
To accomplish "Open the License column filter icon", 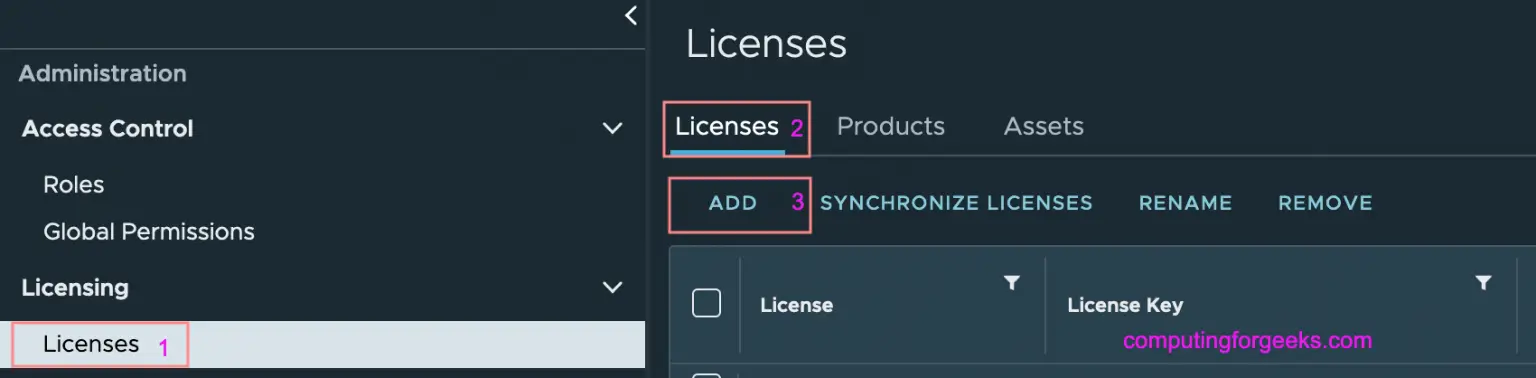I will [1012, 283].
